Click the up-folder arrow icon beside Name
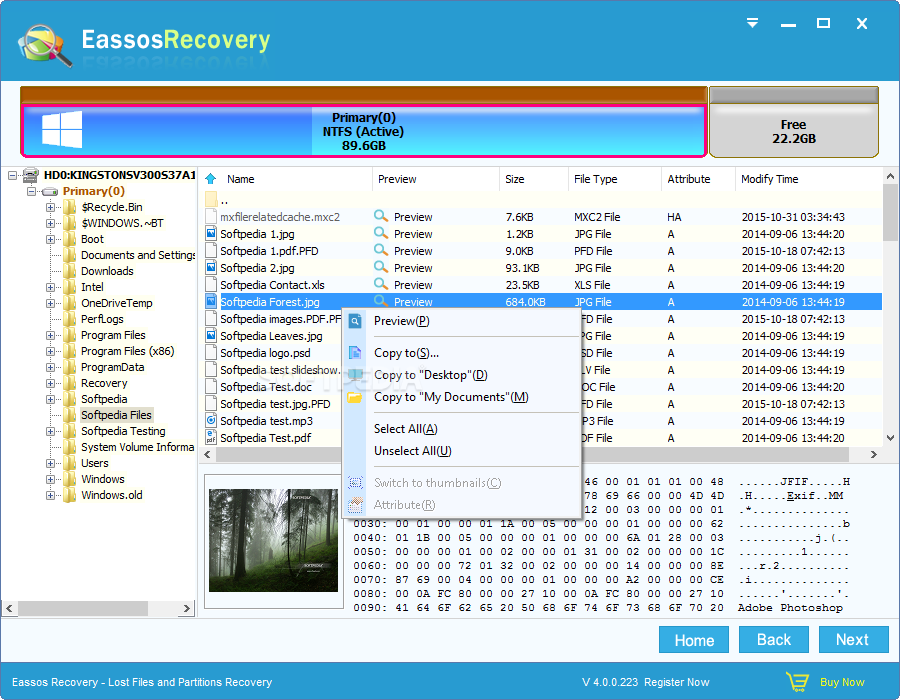The width and height of the screenshot is (900, 700). (211, 179)
